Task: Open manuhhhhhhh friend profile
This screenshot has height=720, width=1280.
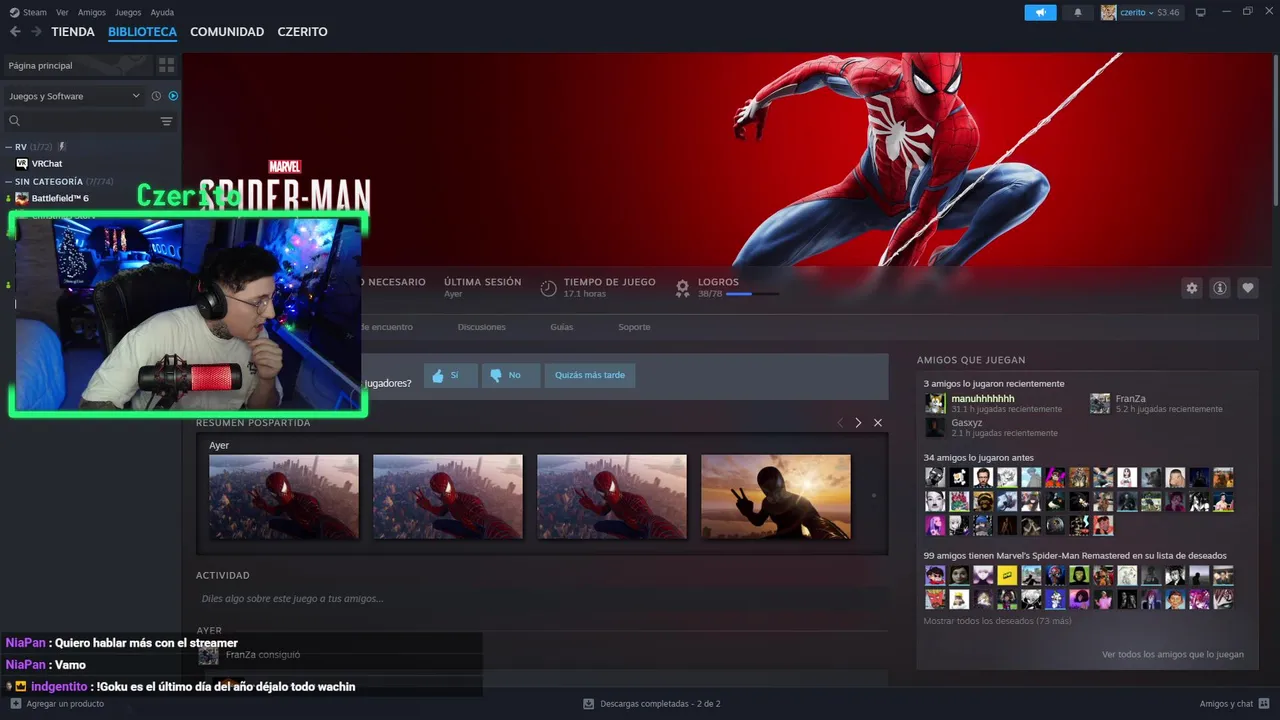Action: coord(983,398)
